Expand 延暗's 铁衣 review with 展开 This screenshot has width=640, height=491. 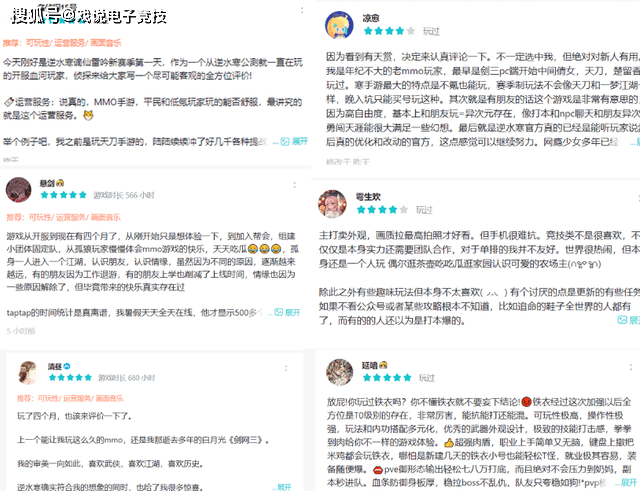(x=629, y=482)
